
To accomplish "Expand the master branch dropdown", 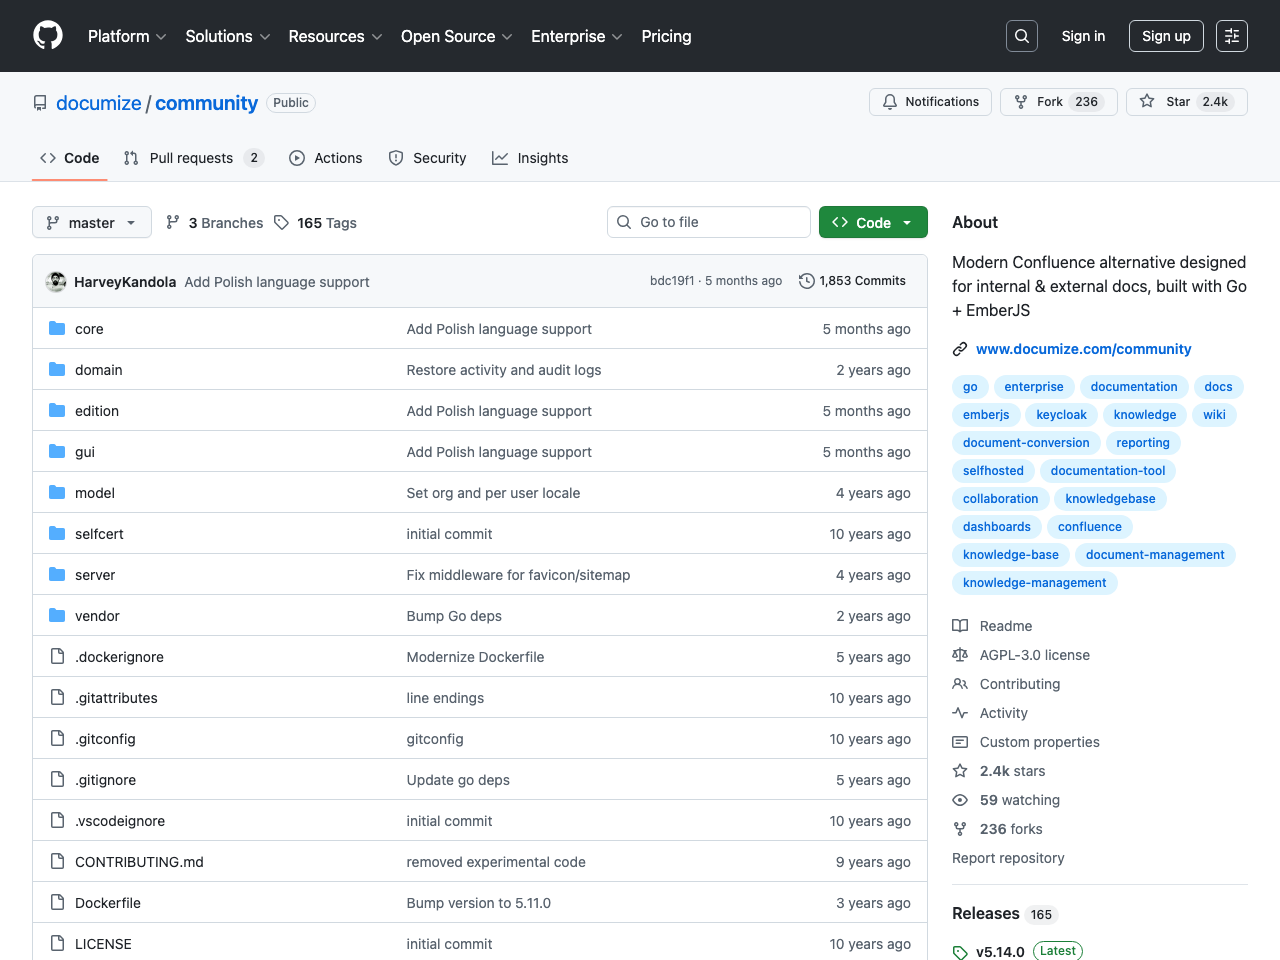I will click(x=92, y=222).
